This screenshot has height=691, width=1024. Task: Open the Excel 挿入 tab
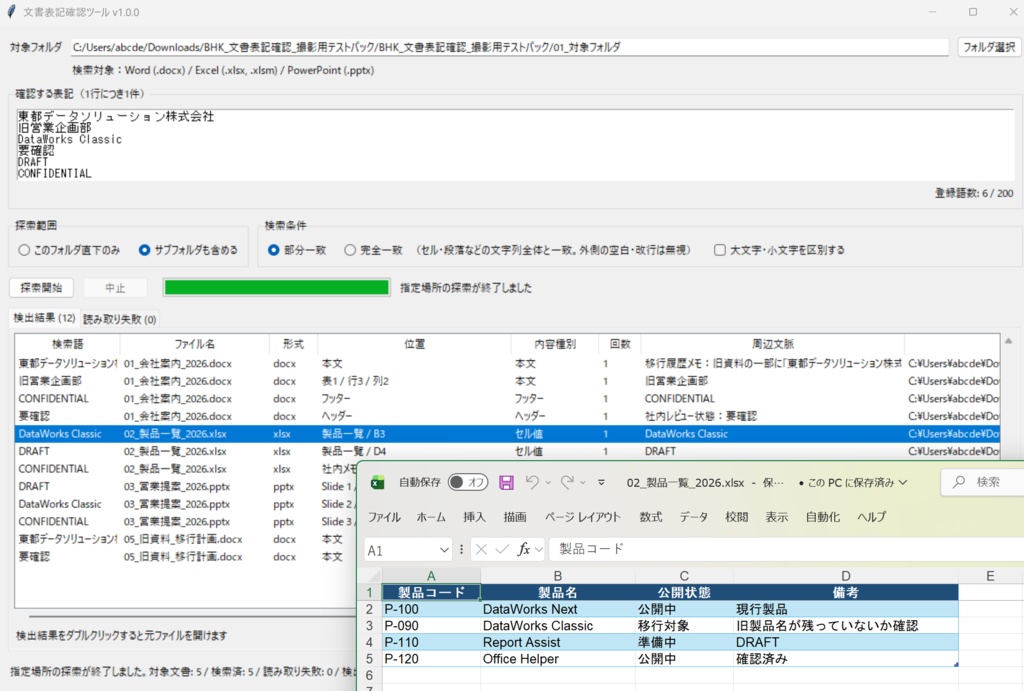point(474,517)
